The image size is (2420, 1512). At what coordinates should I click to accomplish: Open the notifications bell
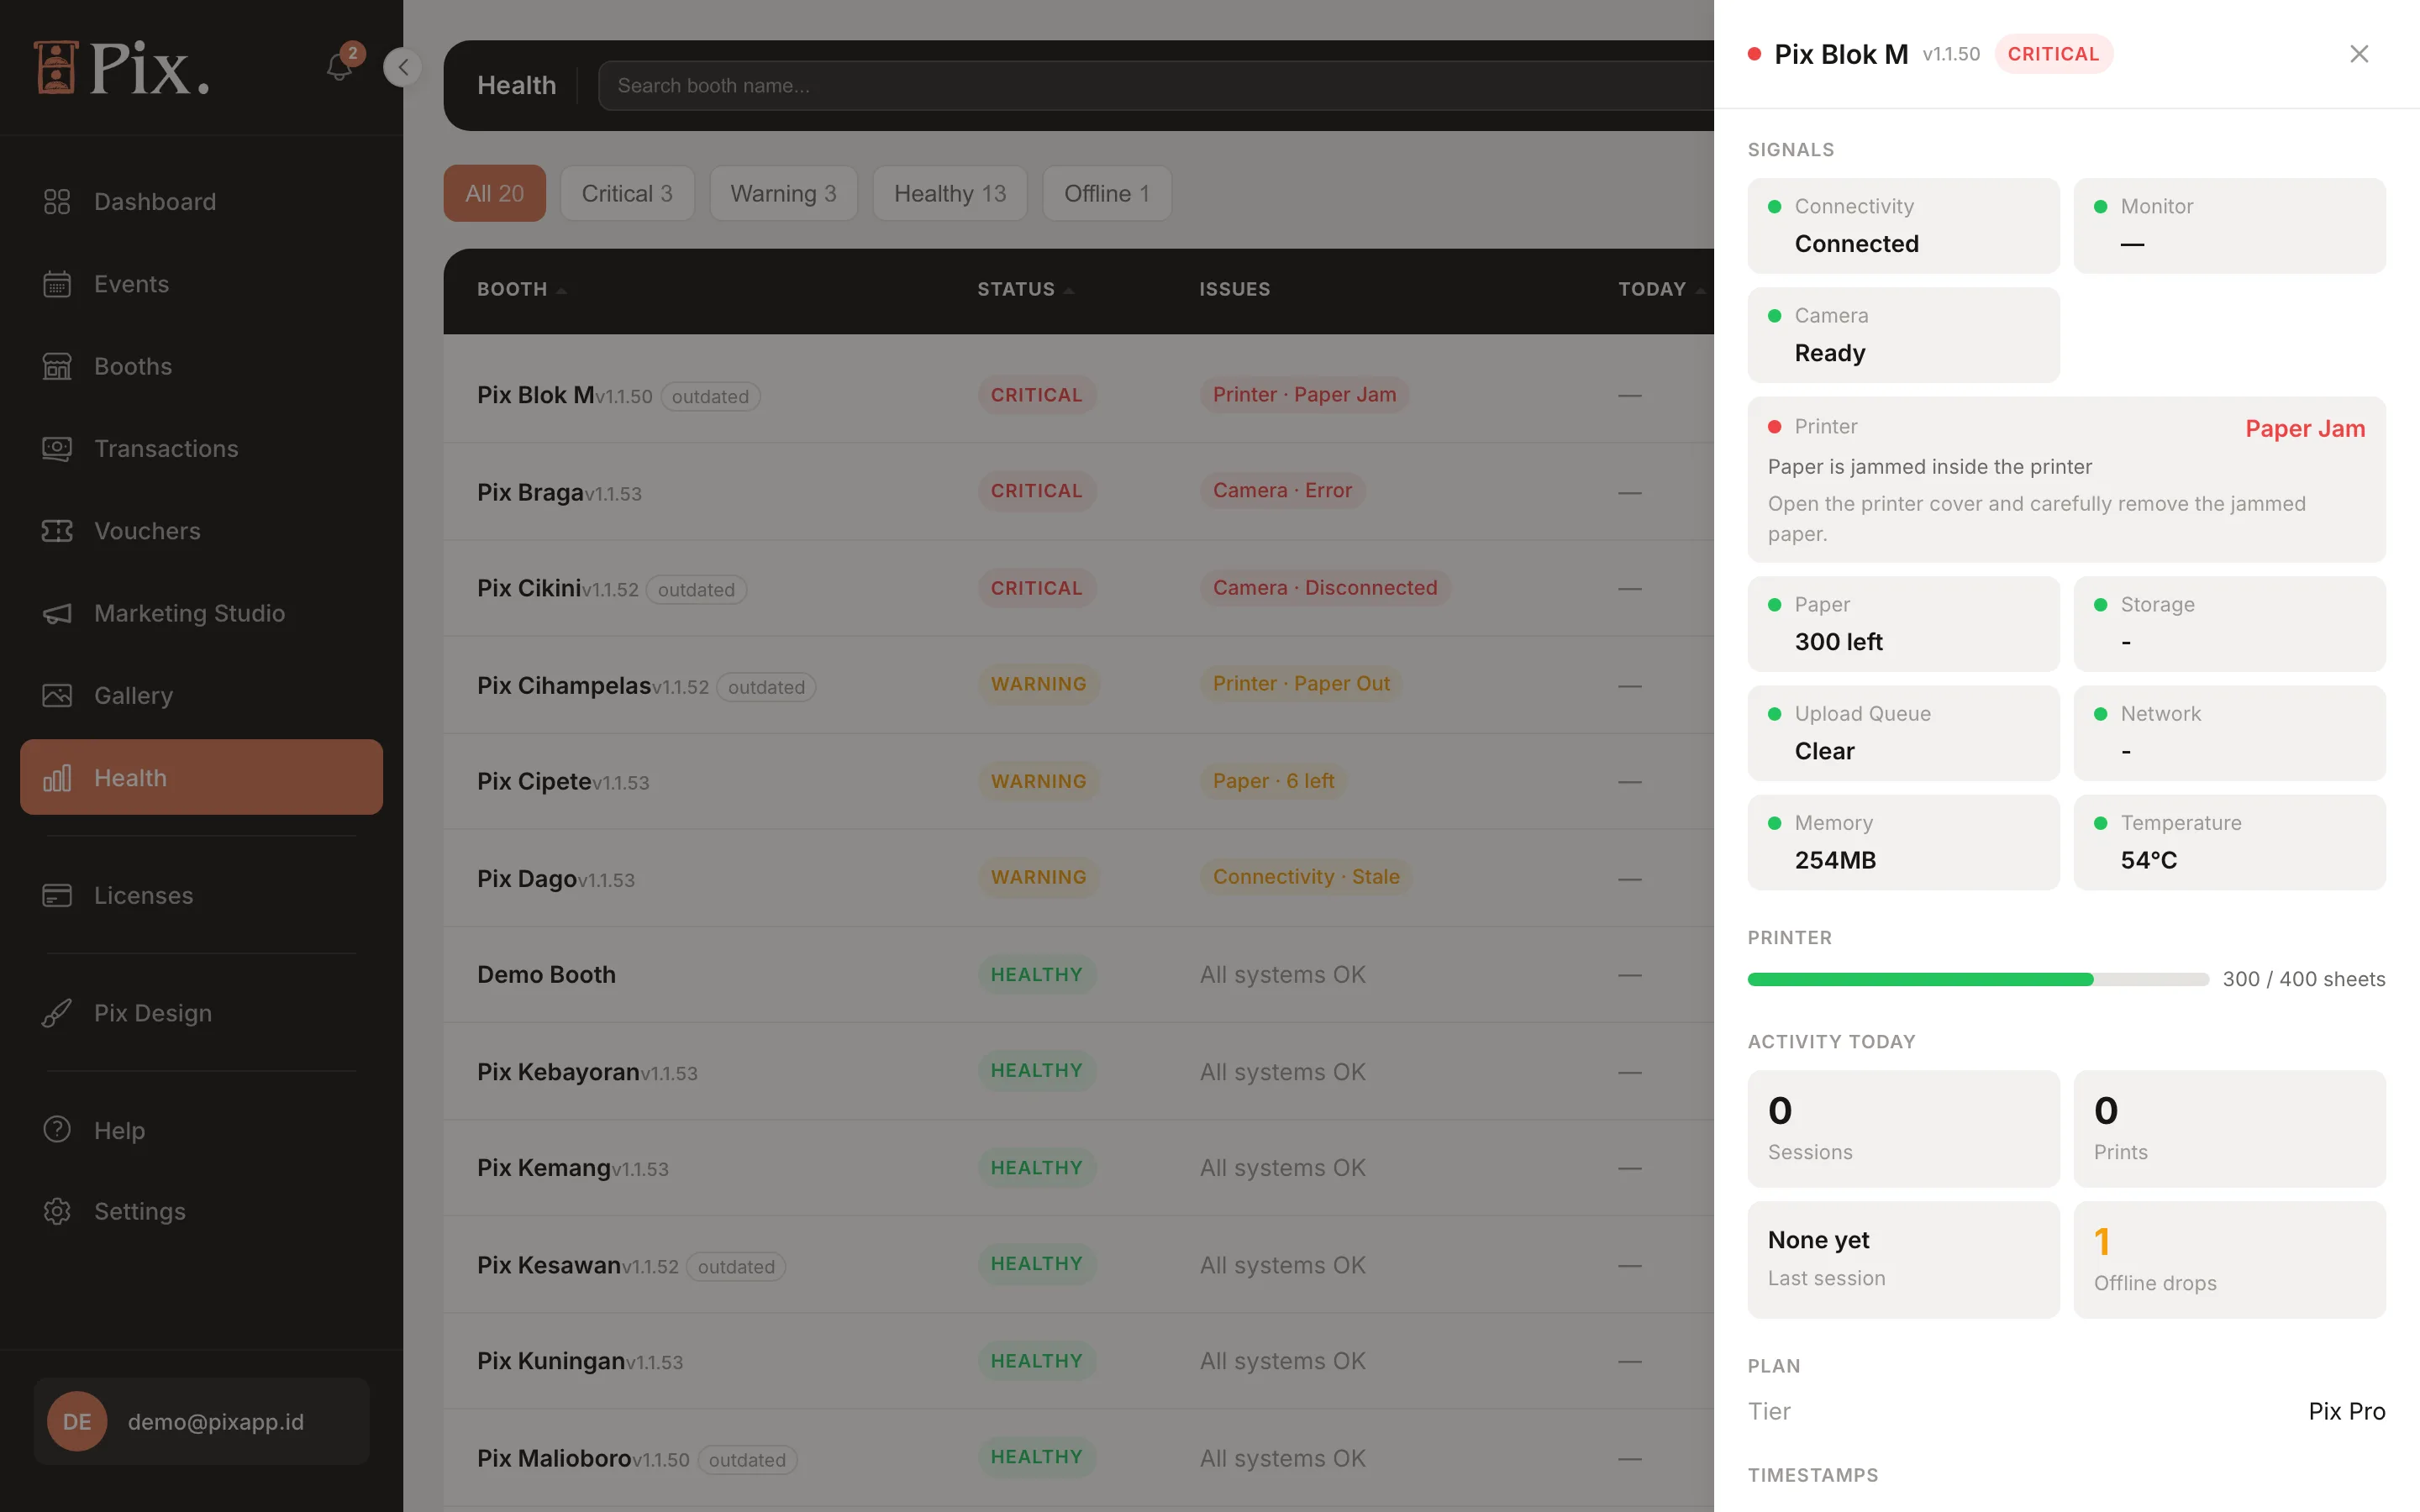340,66
